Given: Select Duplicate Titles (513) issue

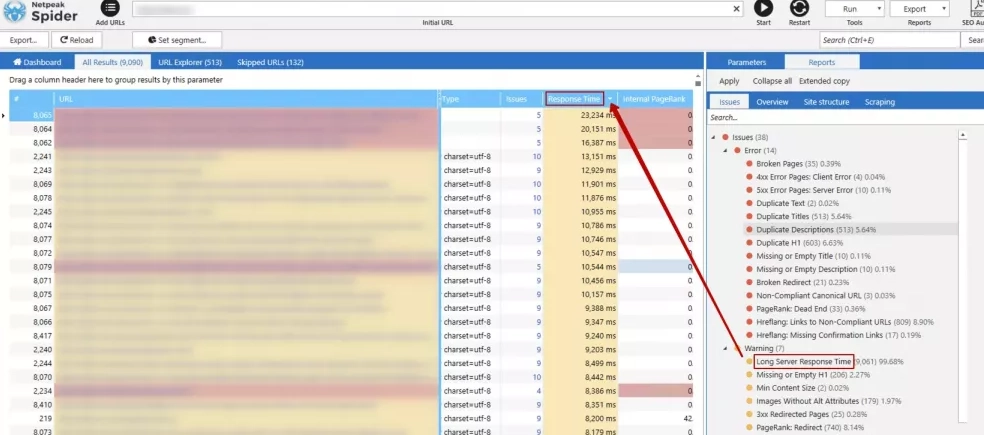Looking at the screenshot, I should (803, 217).
